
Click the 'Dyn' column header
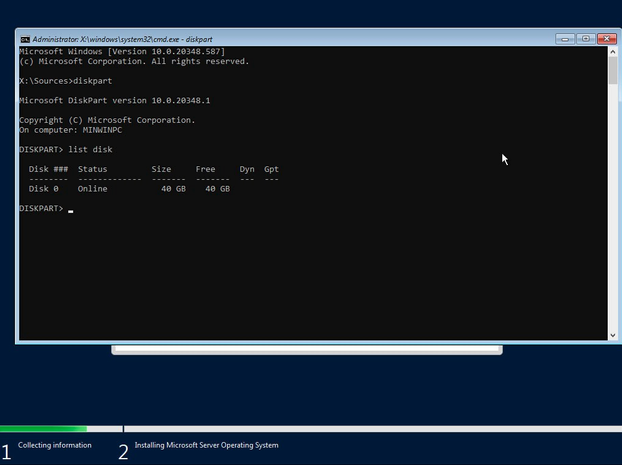(x=247, y=169)
